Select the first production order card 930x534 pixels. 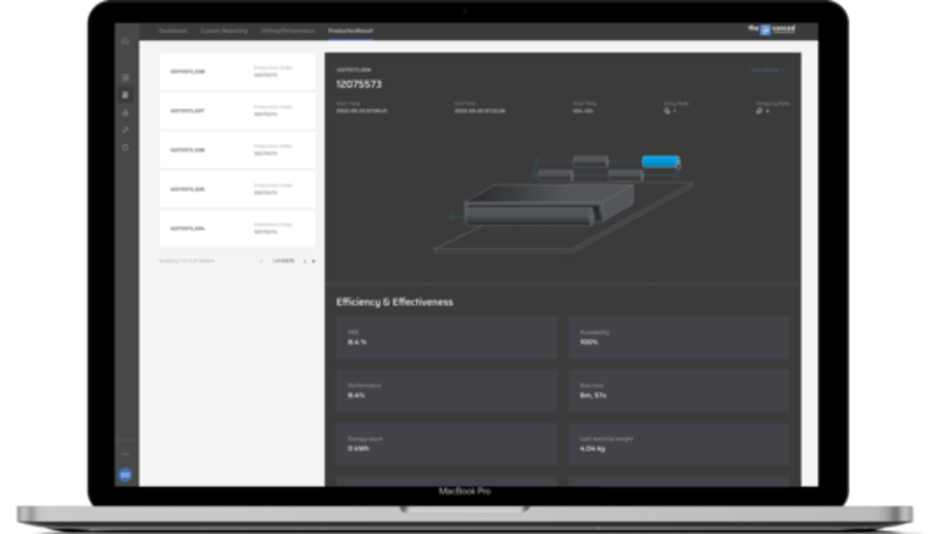237,72
